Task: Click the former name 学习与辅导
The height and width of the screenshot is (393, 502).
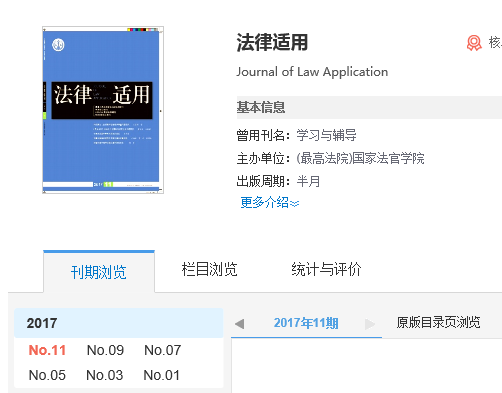Action: coord(326,135)
